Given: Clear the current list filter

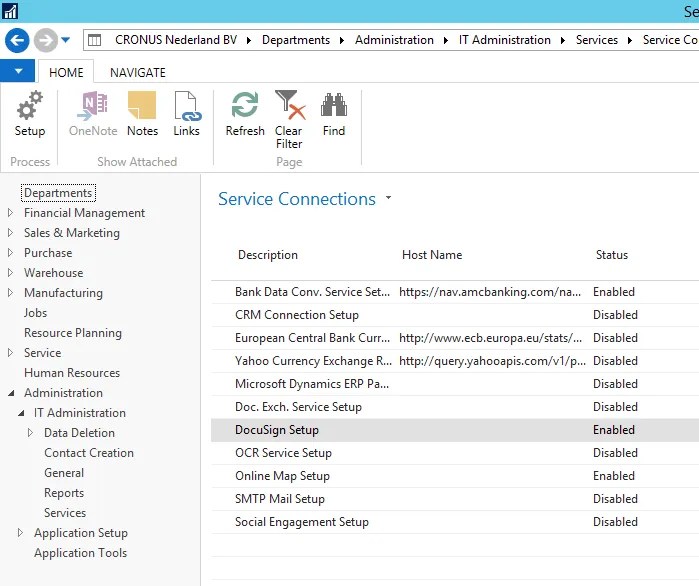Looking at the screenshot, I should [289, 119].
